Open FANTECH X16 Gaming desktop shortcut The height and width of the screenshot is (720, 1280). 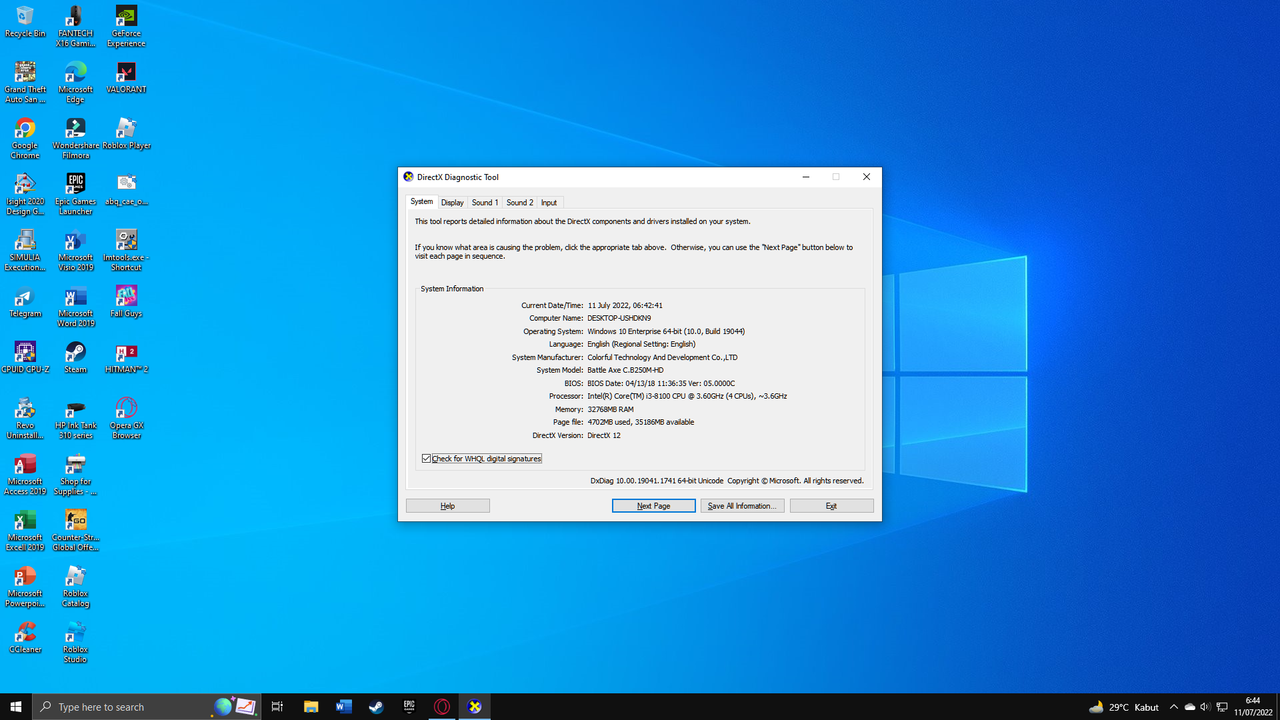coord(75,27)
